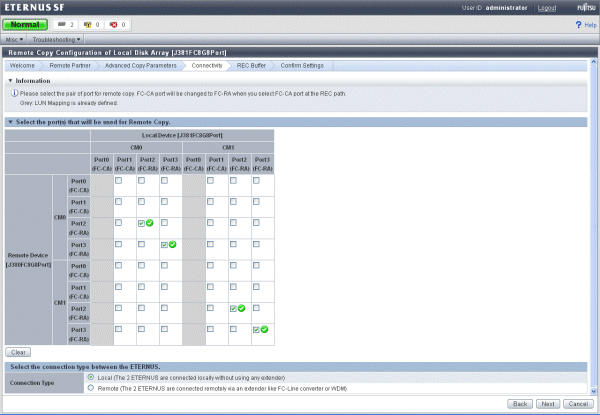Viewport: 600px width, 415px height.
Task: Open the warning message count icon
Action: pyautogui.click(x=88, y=25)
